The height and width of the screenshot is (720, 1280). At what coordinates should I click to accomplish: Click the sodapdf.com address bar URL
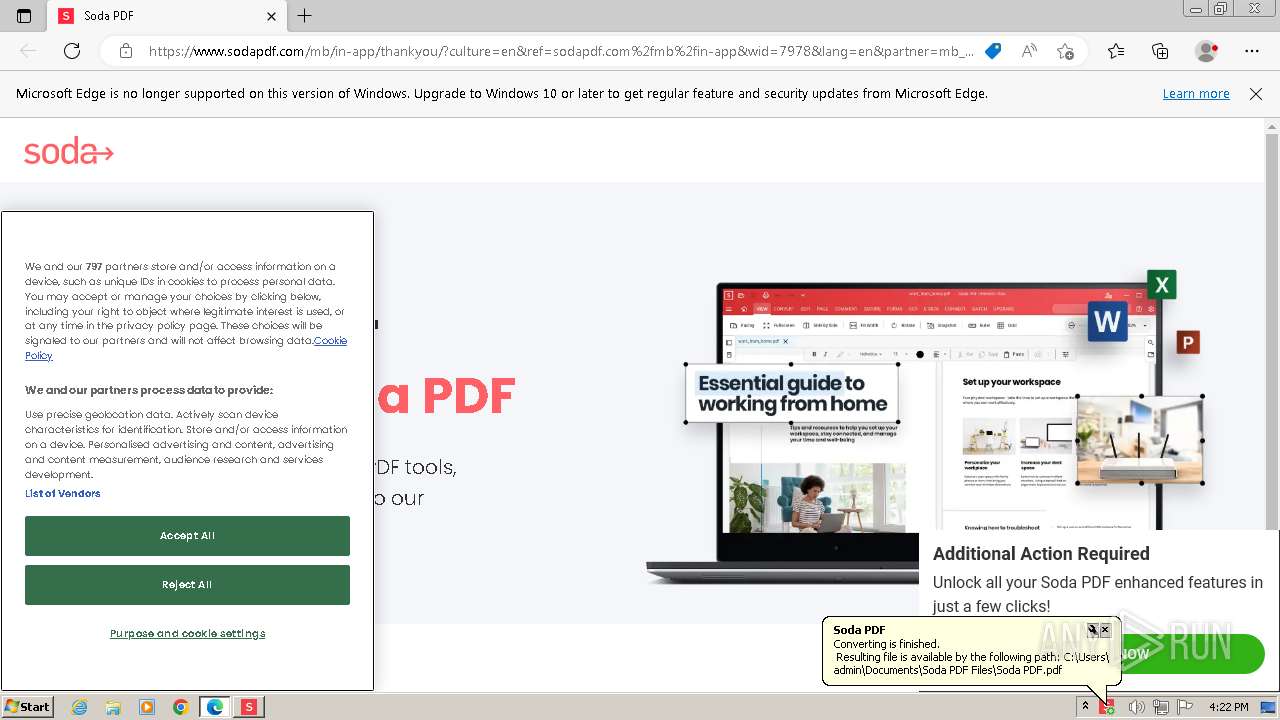coord(560,51)
